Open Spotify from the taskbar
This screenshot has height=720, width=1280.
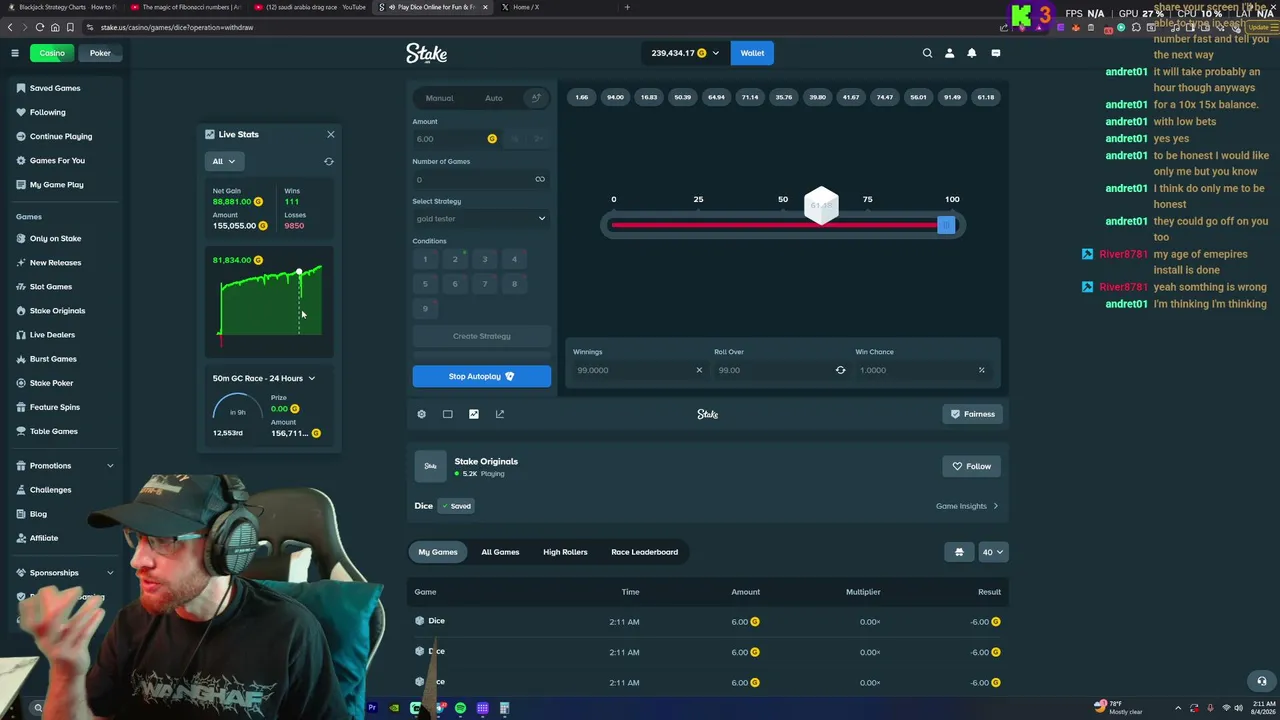(x=460, y=708)
